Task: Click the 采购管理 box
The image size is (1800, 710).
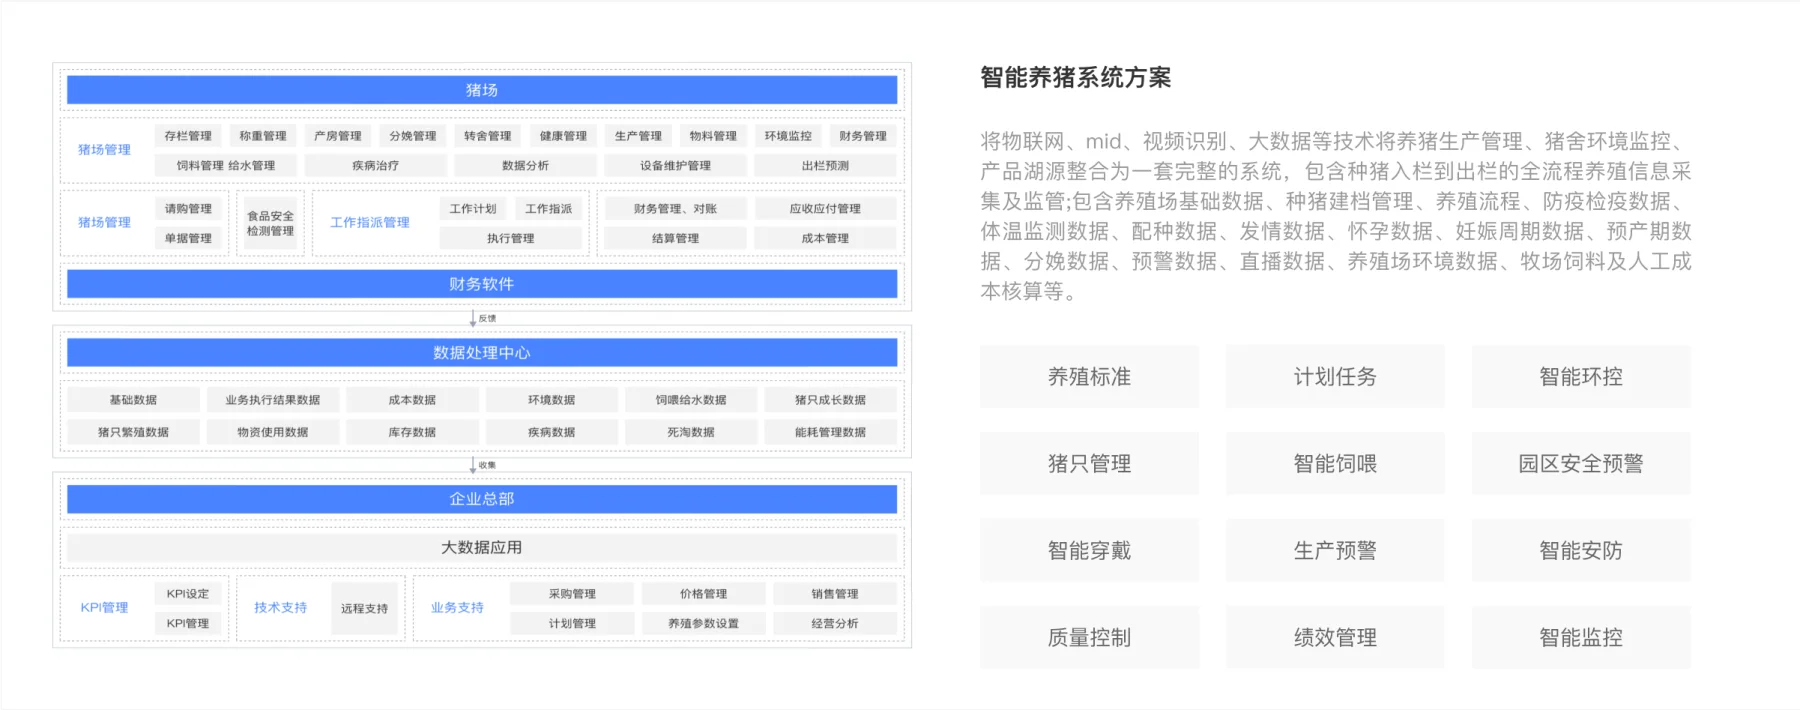Action: (x=572, y=594)
